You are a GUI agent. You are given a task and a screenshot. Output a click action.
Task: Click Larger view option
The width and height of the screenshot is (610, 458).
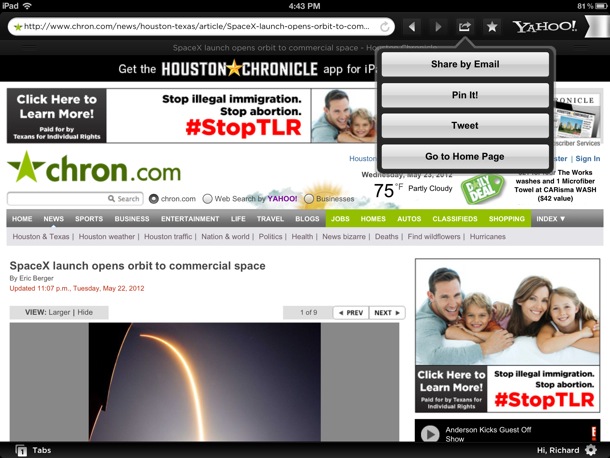point(60,312)
